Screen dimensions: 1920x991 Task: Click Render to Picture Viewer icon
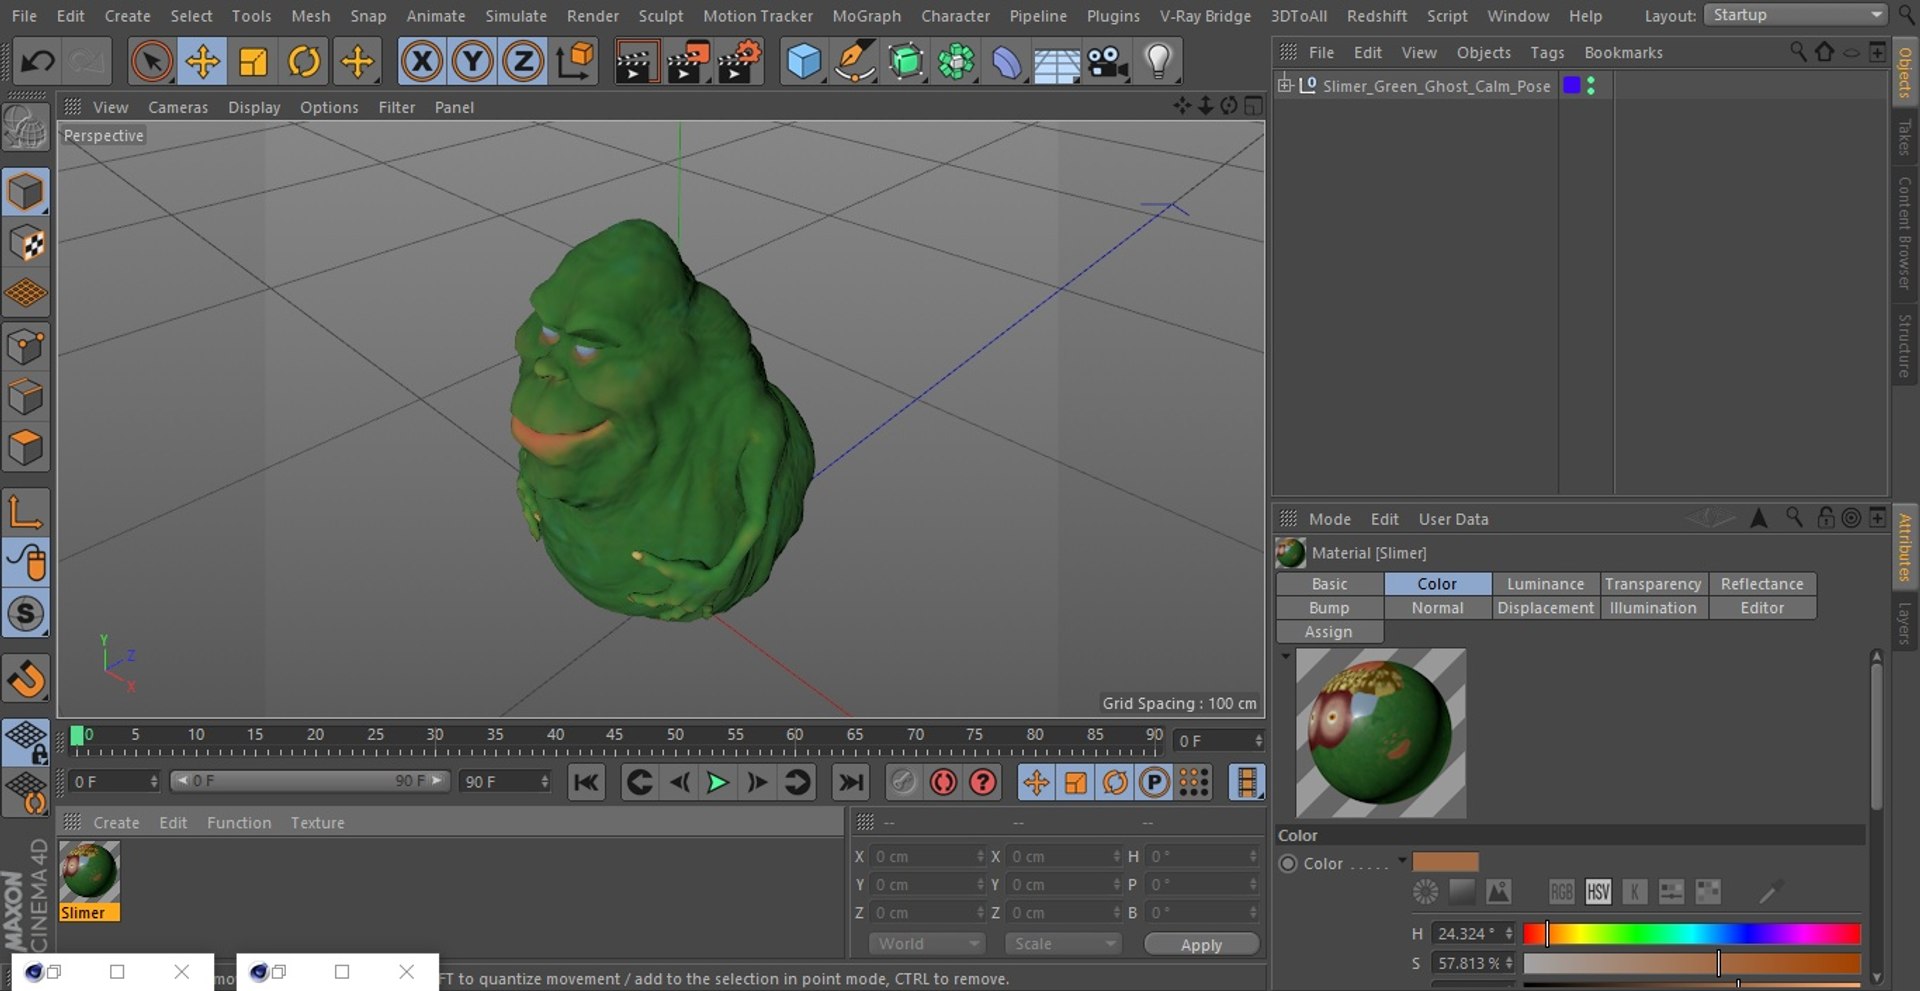click(688, 62)
